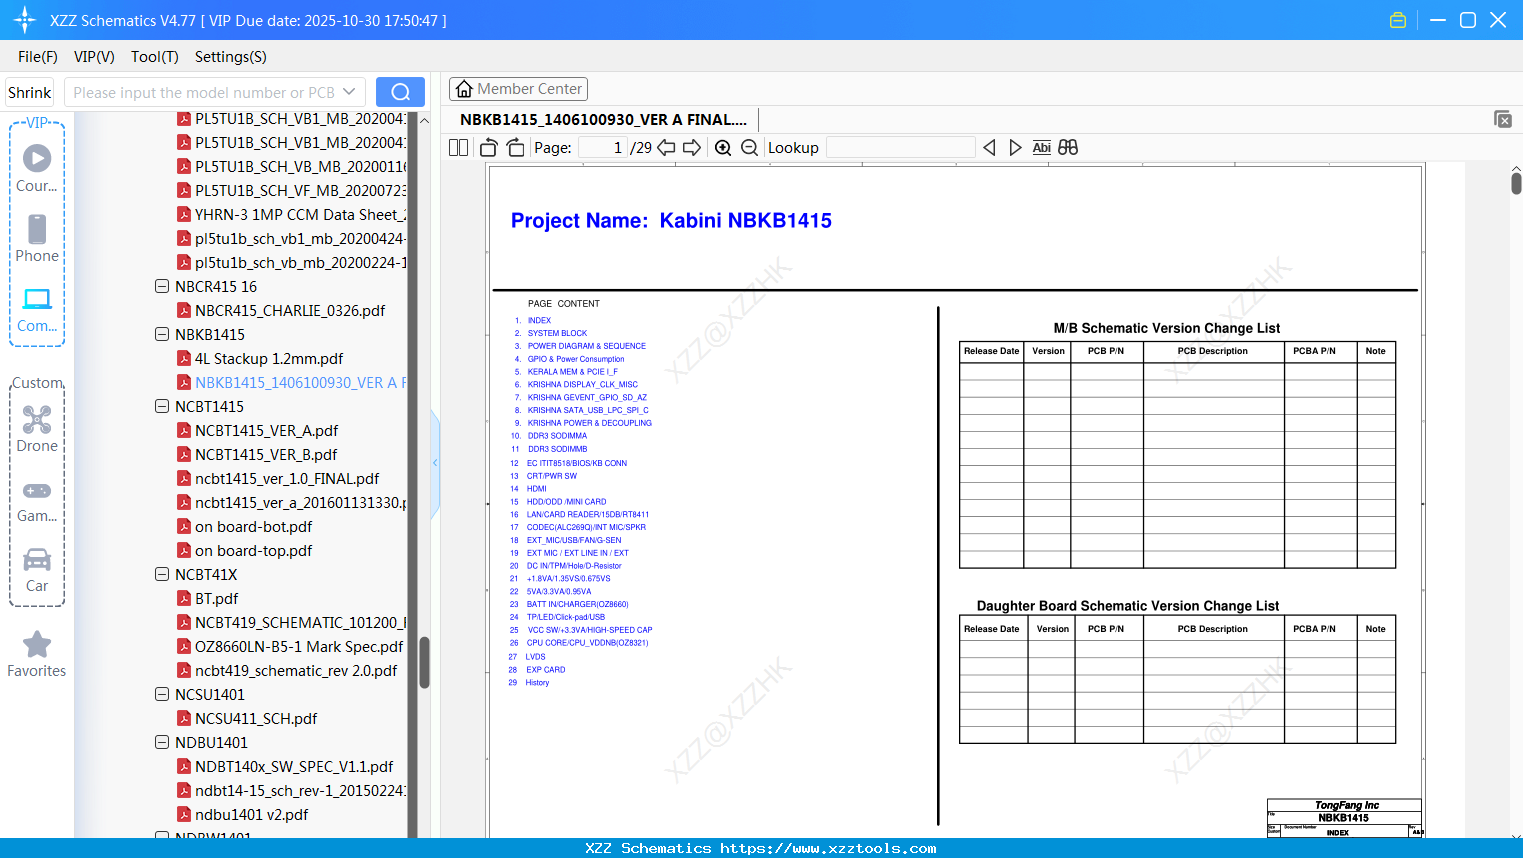Open the Tool(T) menu
The height and width of the screenshot is (858, 1523).
pos(155,57)
